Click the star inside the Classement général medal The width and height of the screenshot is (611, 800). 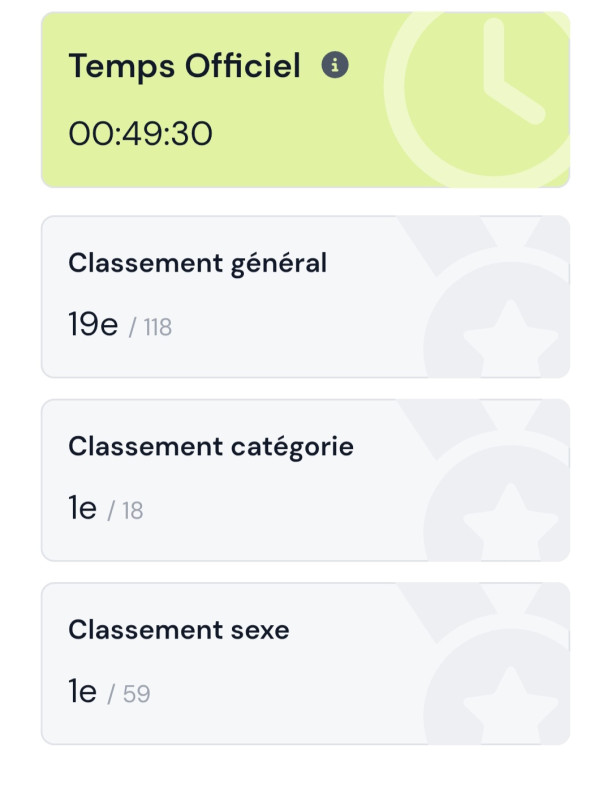coord(512,338)
